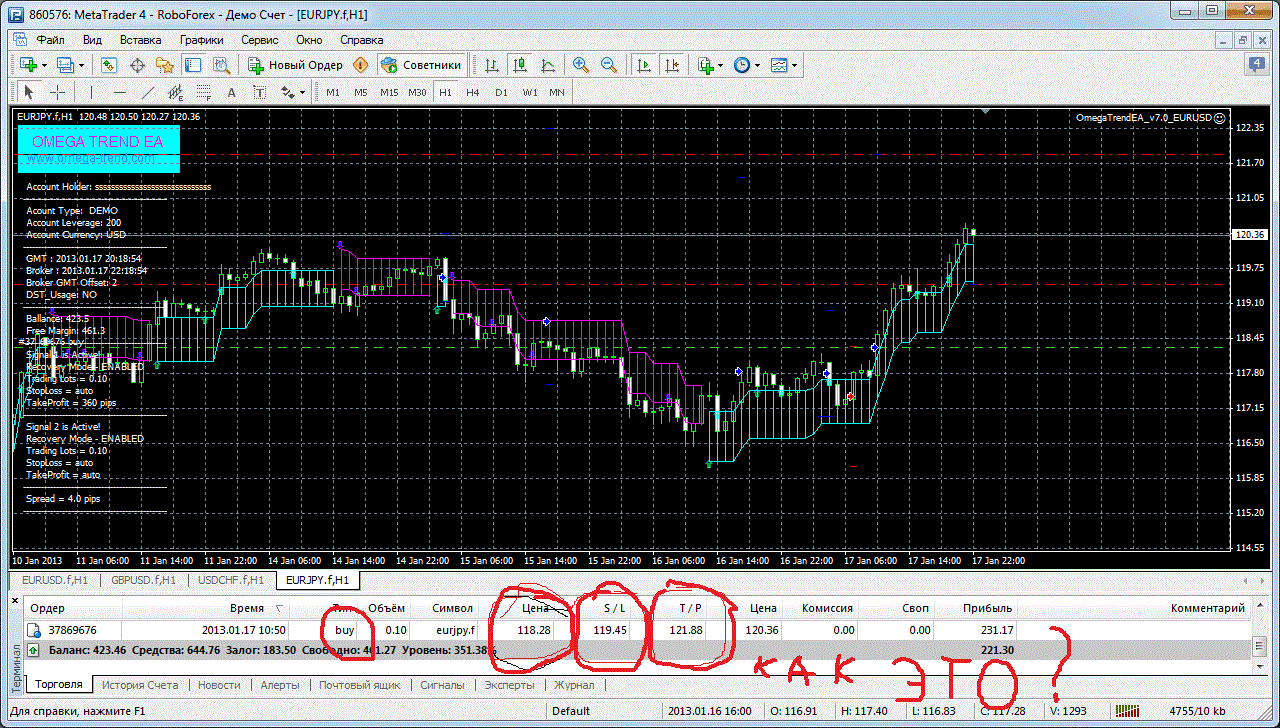Open a new chart window
The width and height of the screenshot is (1280, 728).
coord(28,65)
